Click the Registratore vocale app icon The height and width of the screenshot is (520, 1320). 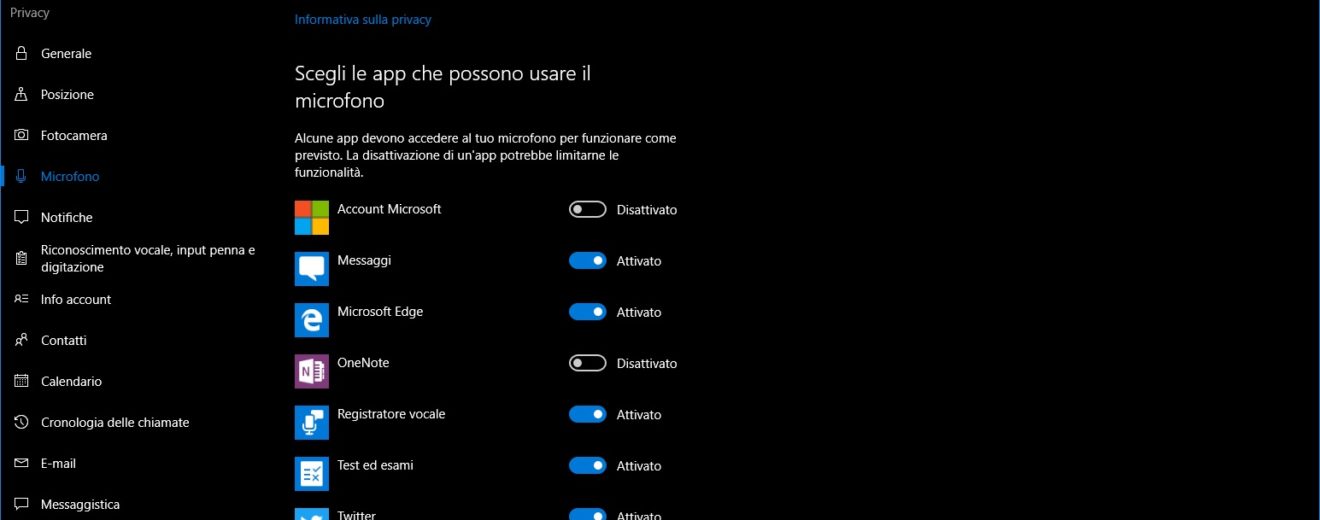click(x=312, y=422)
